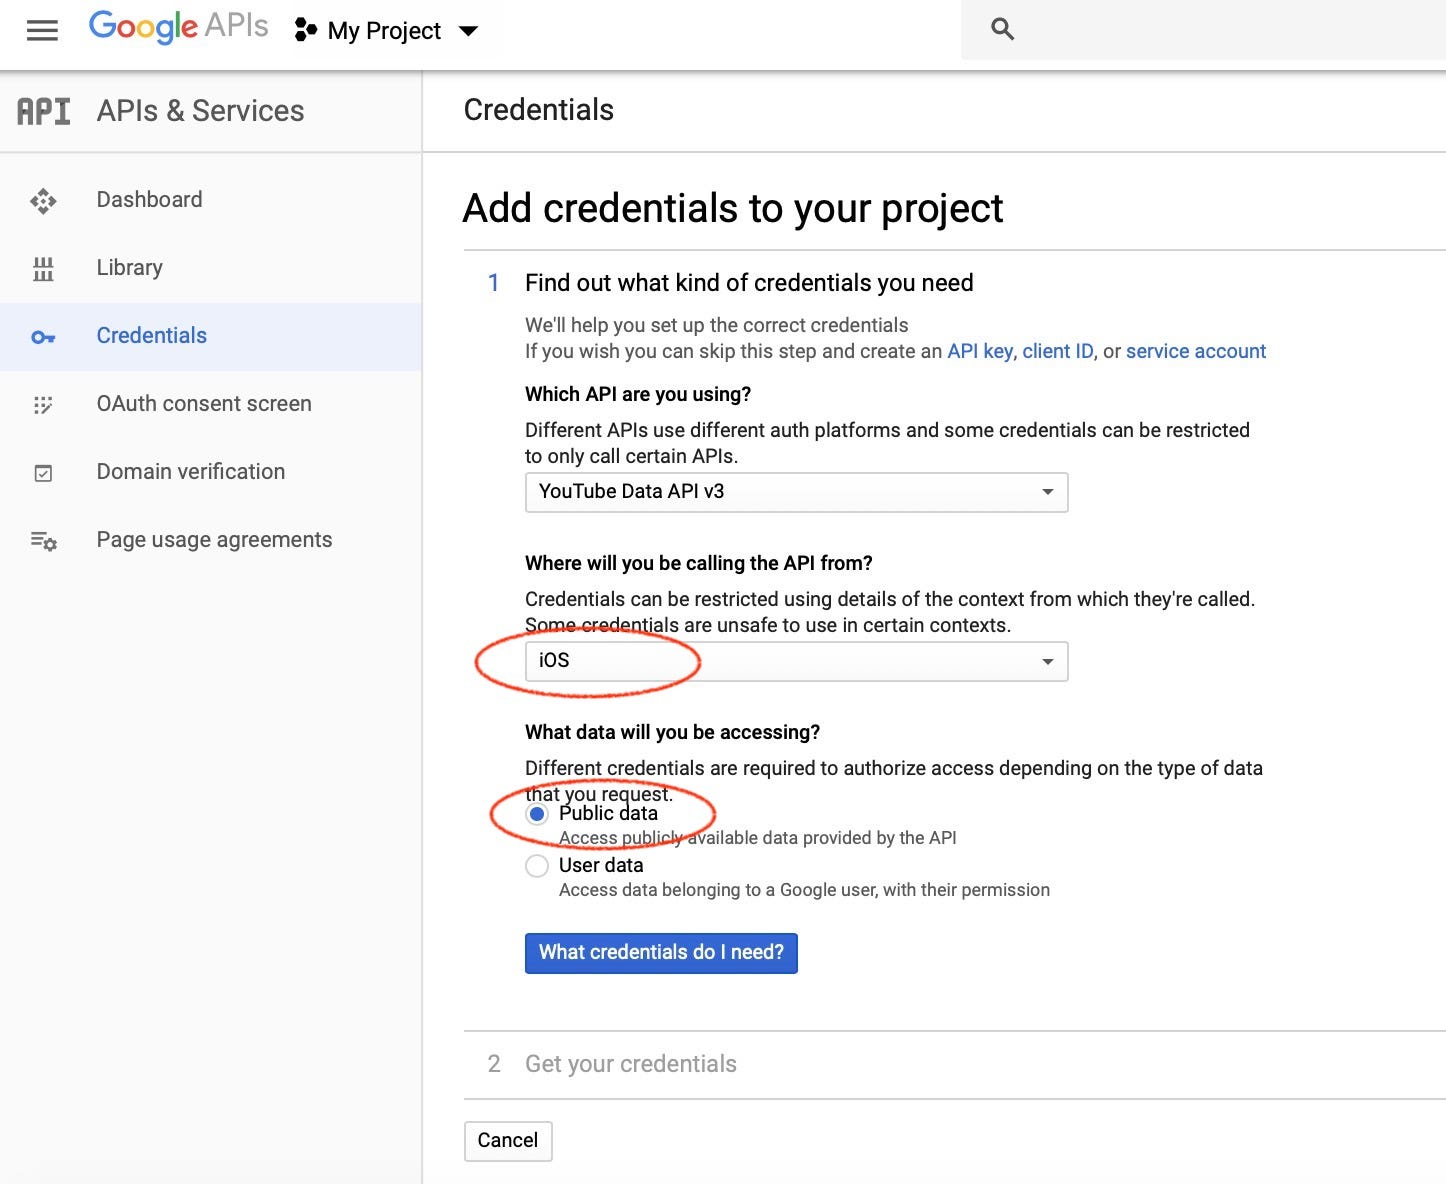
Task: Click the My Project name
Action: pos(384,32)
